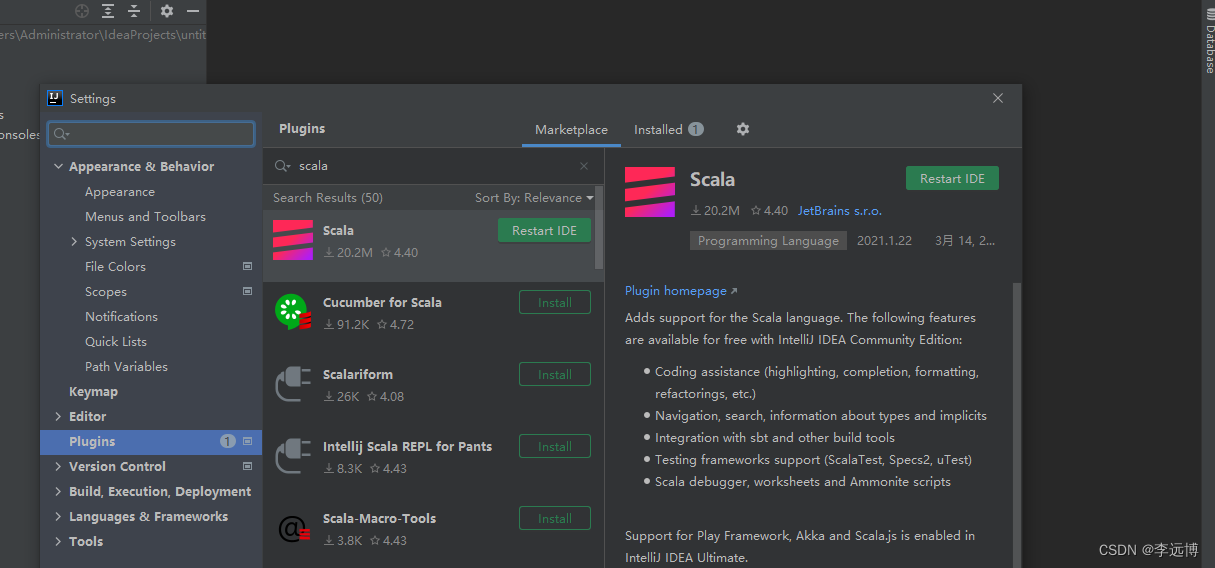Expand Languages & Frameworks section
This screenshot has height=568, width=1215.
coord(58,516)
